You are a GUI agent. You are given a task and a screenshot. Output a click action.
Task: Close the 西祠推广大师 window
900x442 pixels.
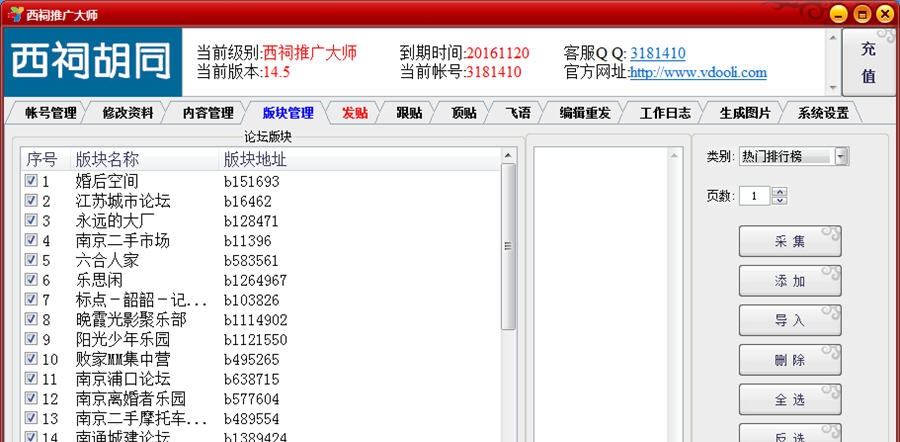(886, 14)
